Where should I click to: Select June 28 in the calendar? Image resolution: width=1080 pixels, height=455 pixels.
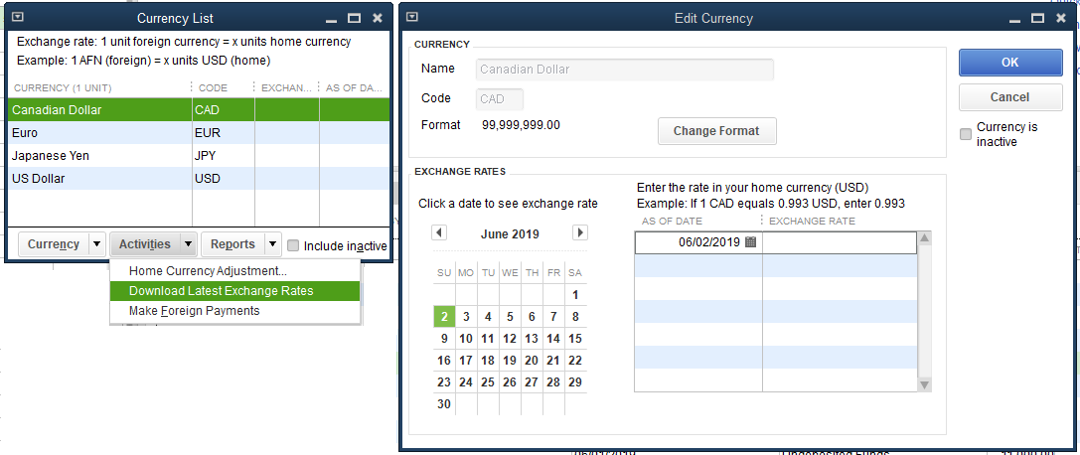(553, 382)
